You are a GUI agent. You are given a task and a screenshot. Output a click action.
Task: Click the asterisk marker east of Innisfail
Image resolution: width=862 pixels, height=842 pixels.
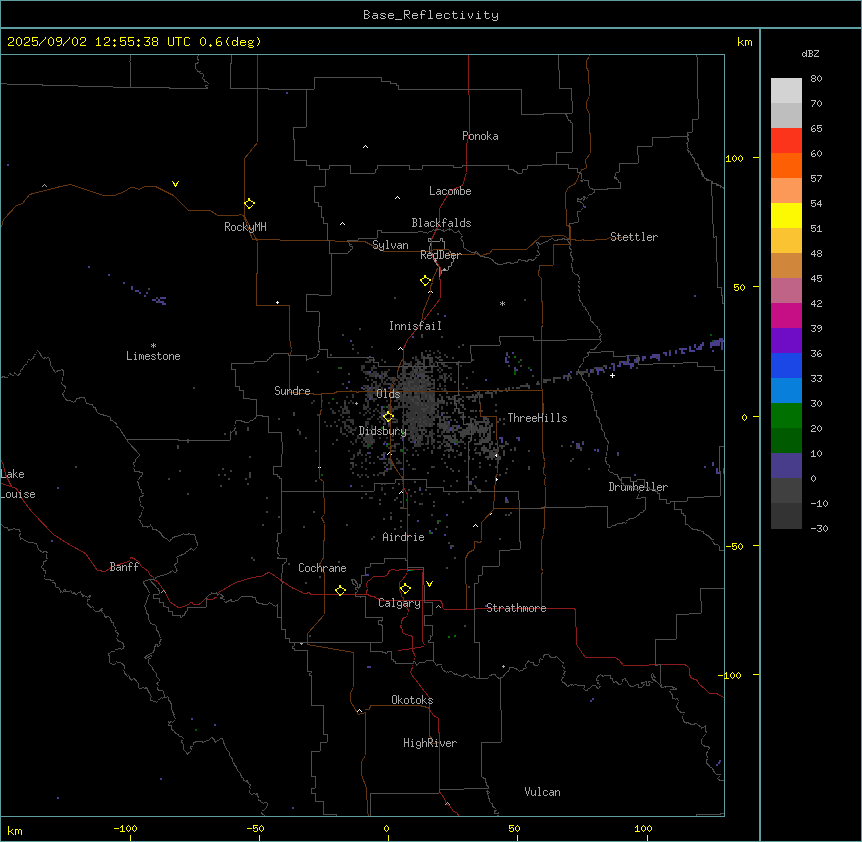point(502,303)
